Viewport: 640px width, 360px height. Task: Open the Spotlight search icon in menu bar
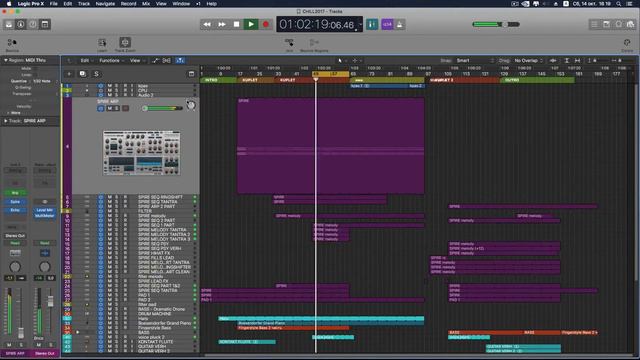click(619, 4)
